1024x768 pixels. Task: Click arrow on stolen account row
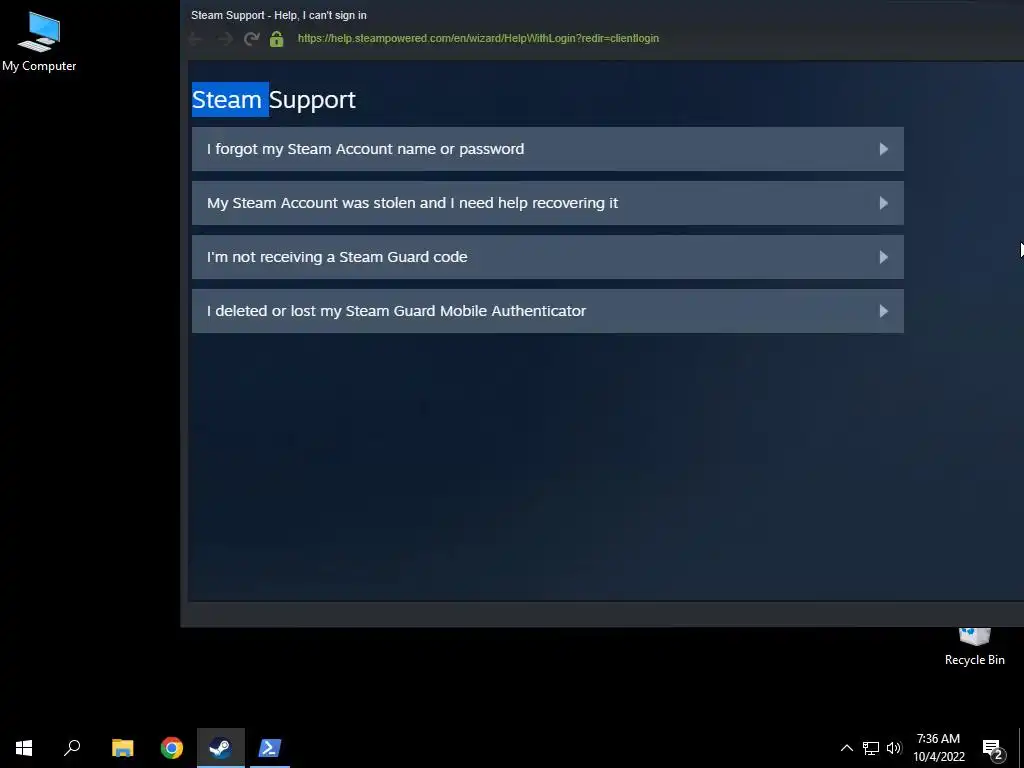pos(884,203)
